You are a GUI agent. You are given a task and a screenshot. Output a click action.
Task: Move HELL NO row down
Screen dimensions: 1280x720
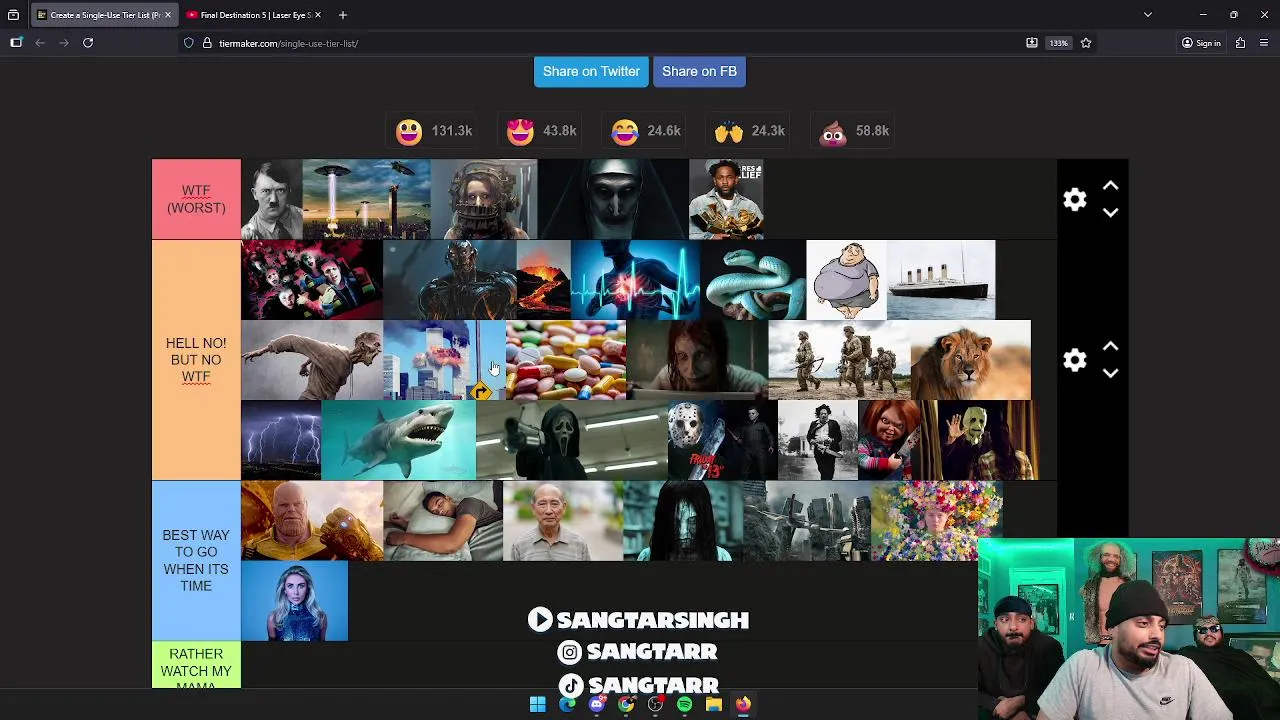[x=1110, y=373]
